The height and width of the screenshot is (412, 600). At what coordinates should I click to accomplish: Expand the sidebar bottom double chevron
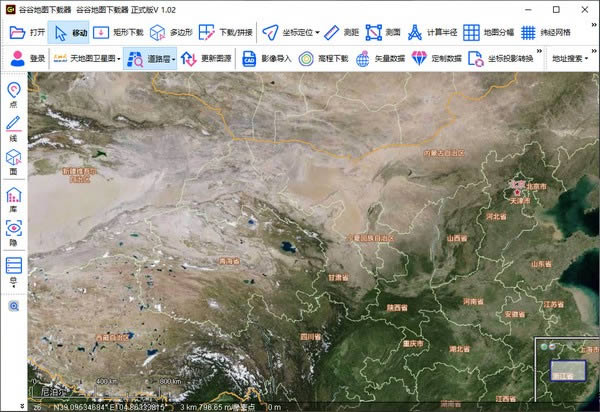point(22,406)
